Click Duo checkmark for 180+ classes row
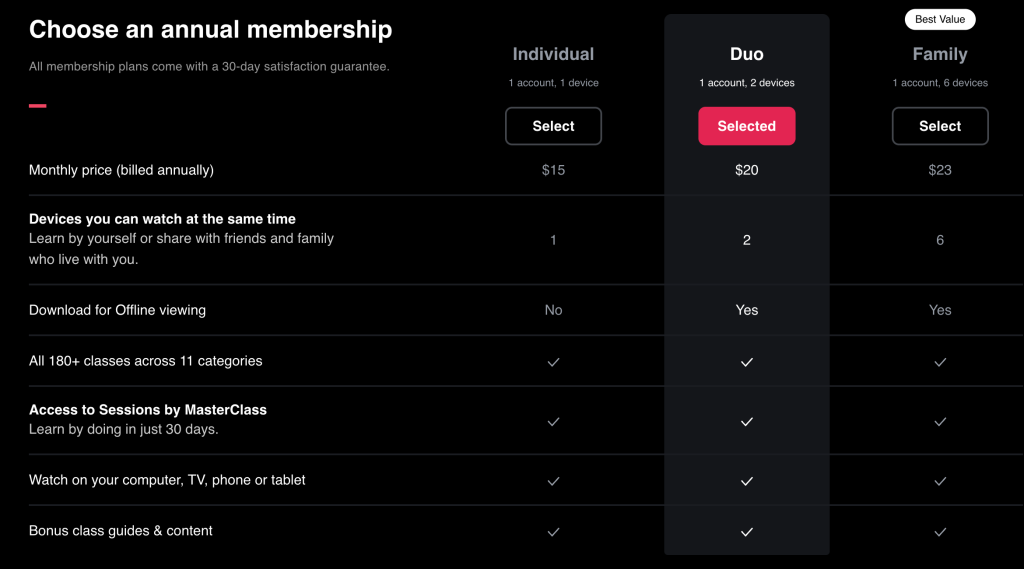Viewport: 1024px width, 569px height. [746, 362]
